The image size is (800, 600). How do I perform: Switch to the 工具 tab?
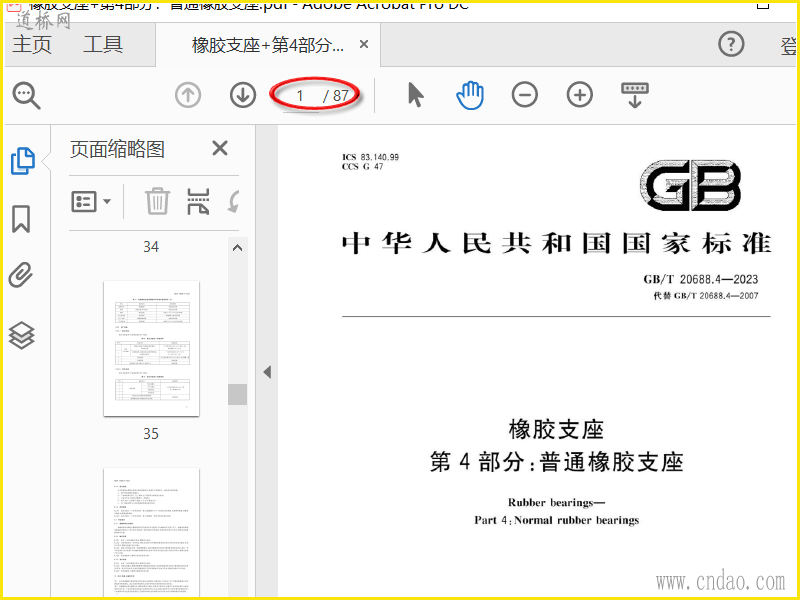103,44
